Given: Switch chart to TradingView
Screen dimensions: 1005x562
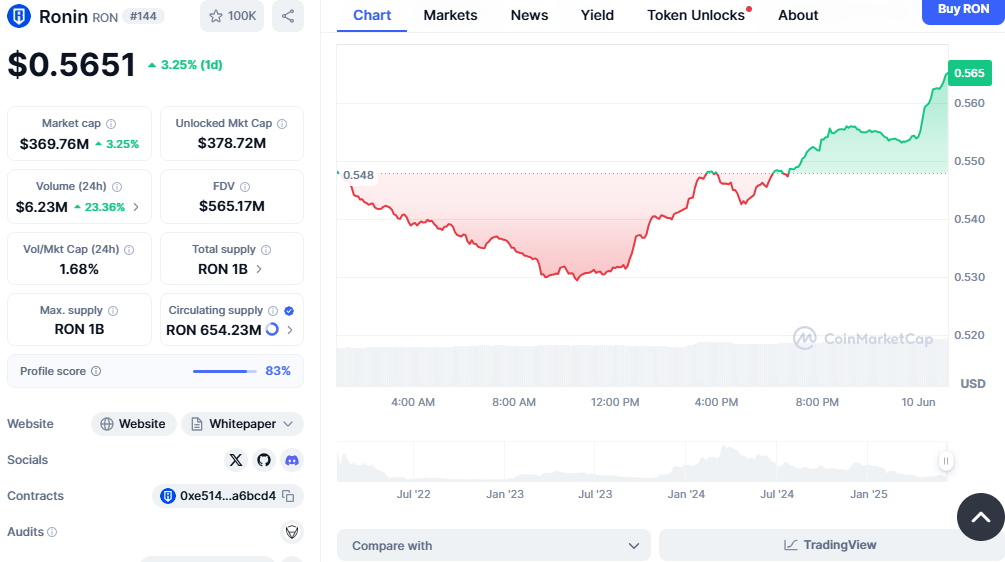Looking at the screenshot, I should point(830,546).
